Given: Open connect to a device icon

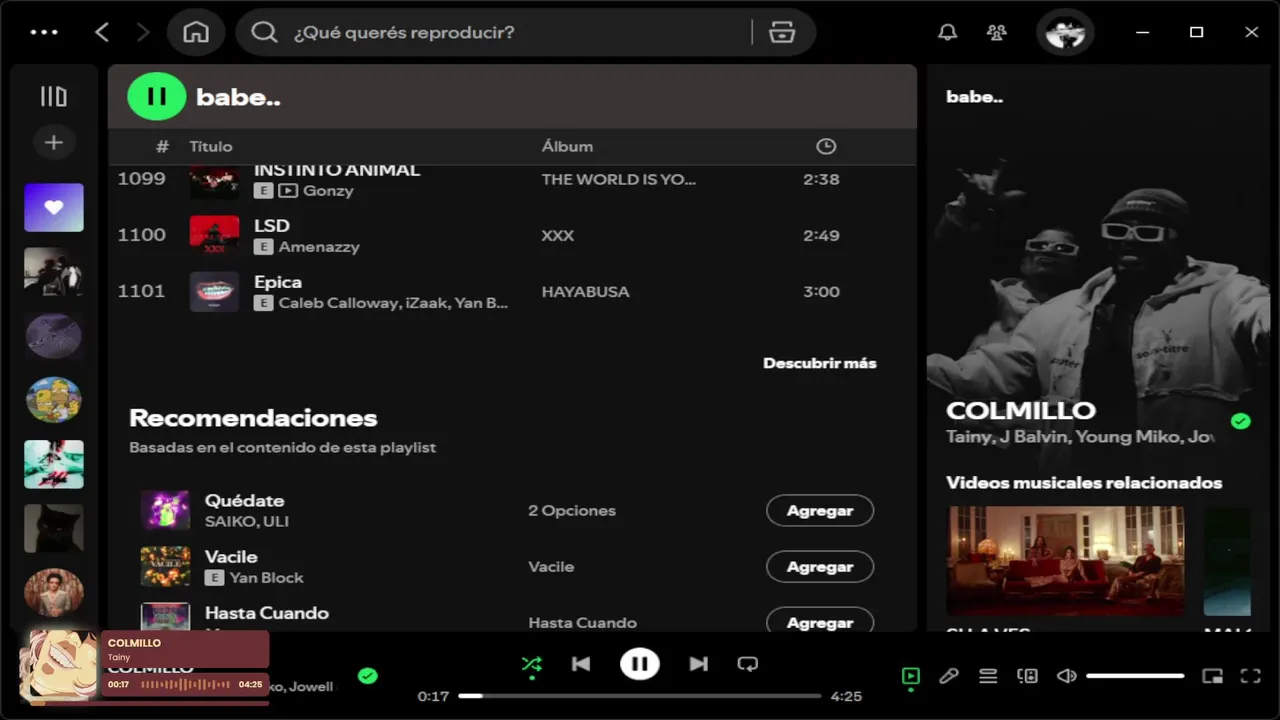Looking at the screenshot, I should [x=1027, y=676].
